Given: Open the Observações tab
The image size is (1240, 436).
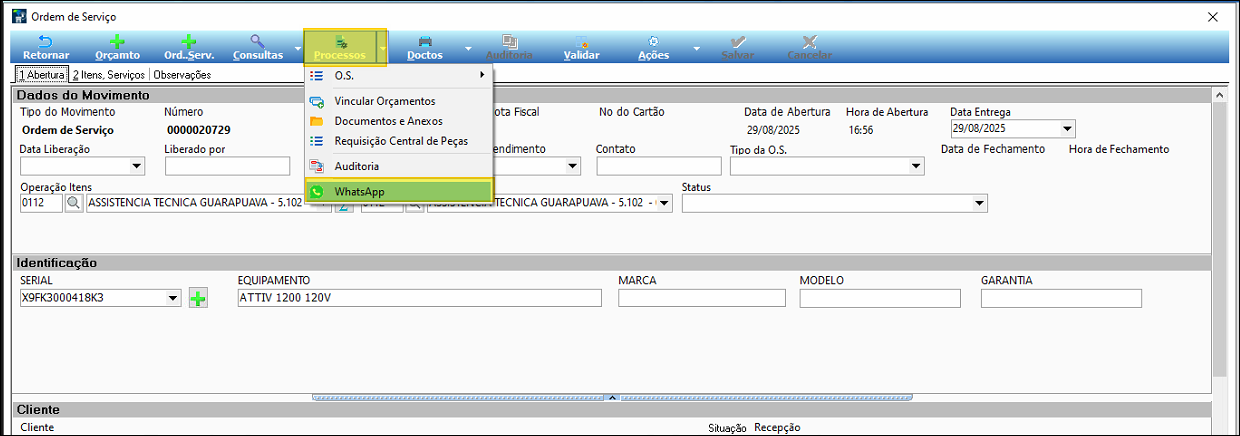Looking at the screenshot, I should click(x=182, y=74).
